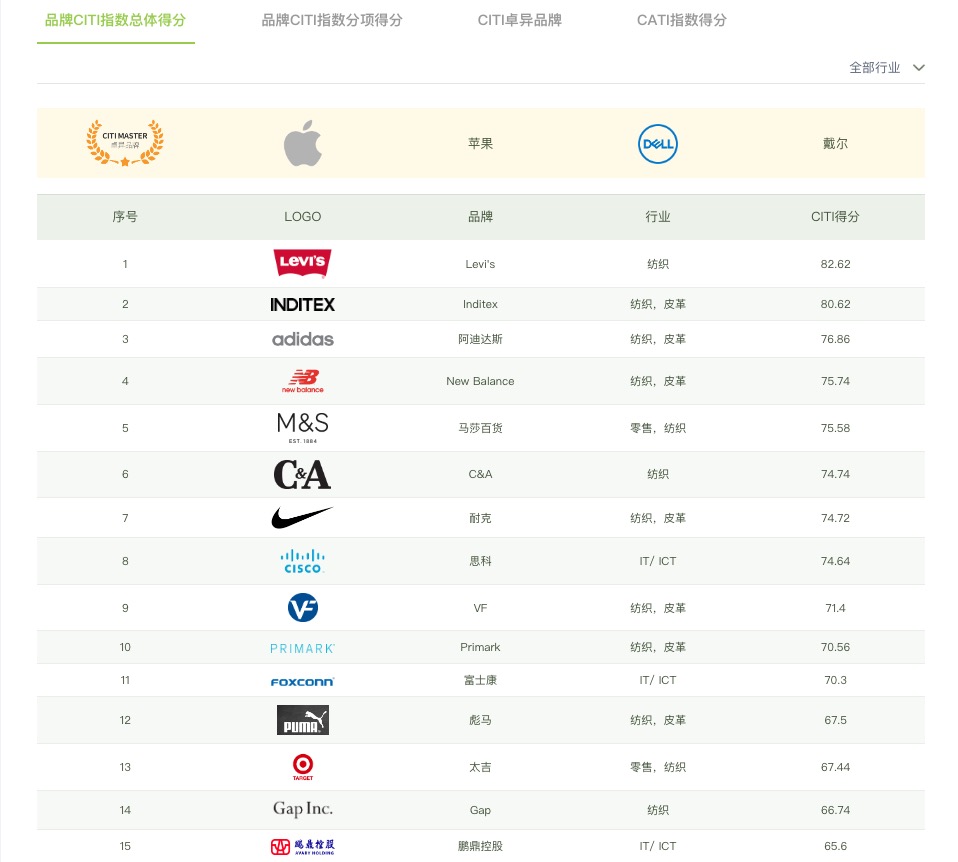The height and width of the screenshot is (862, 958).
Task: Click the score 82.62
Action: pos(835,265)
